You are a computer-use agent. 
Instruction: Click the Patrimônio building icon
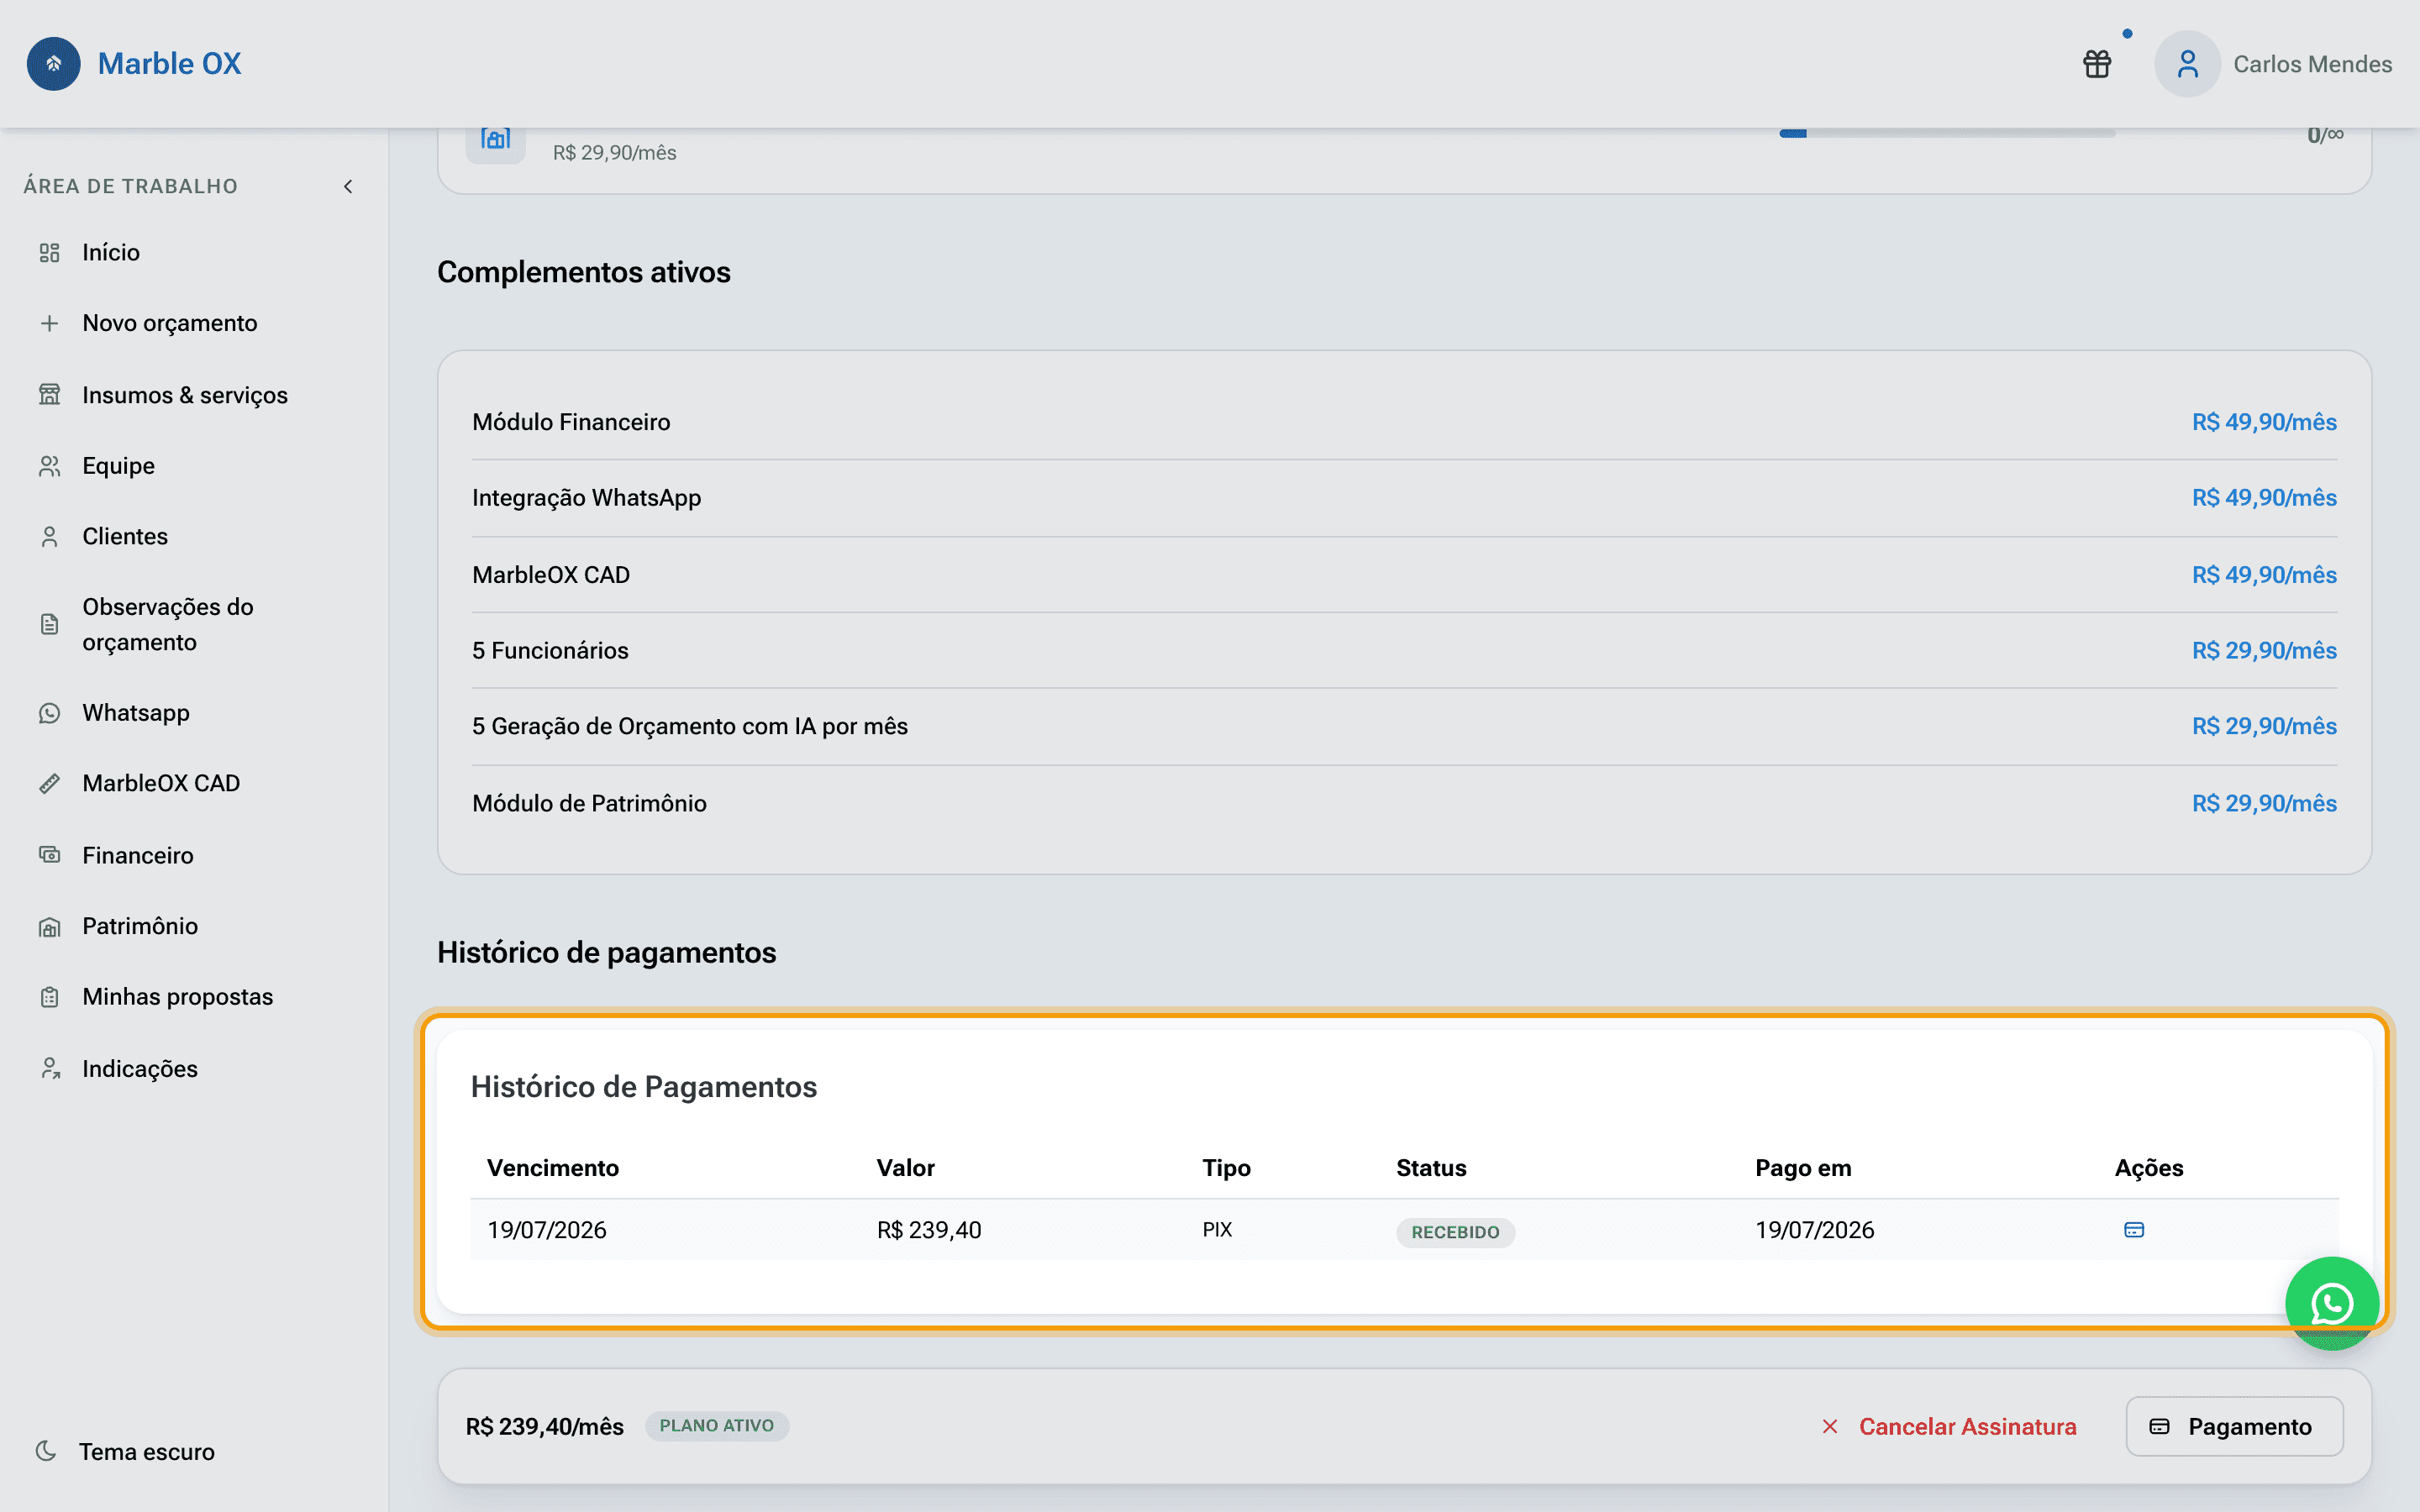pyautogui.click(x=50, y=927)
